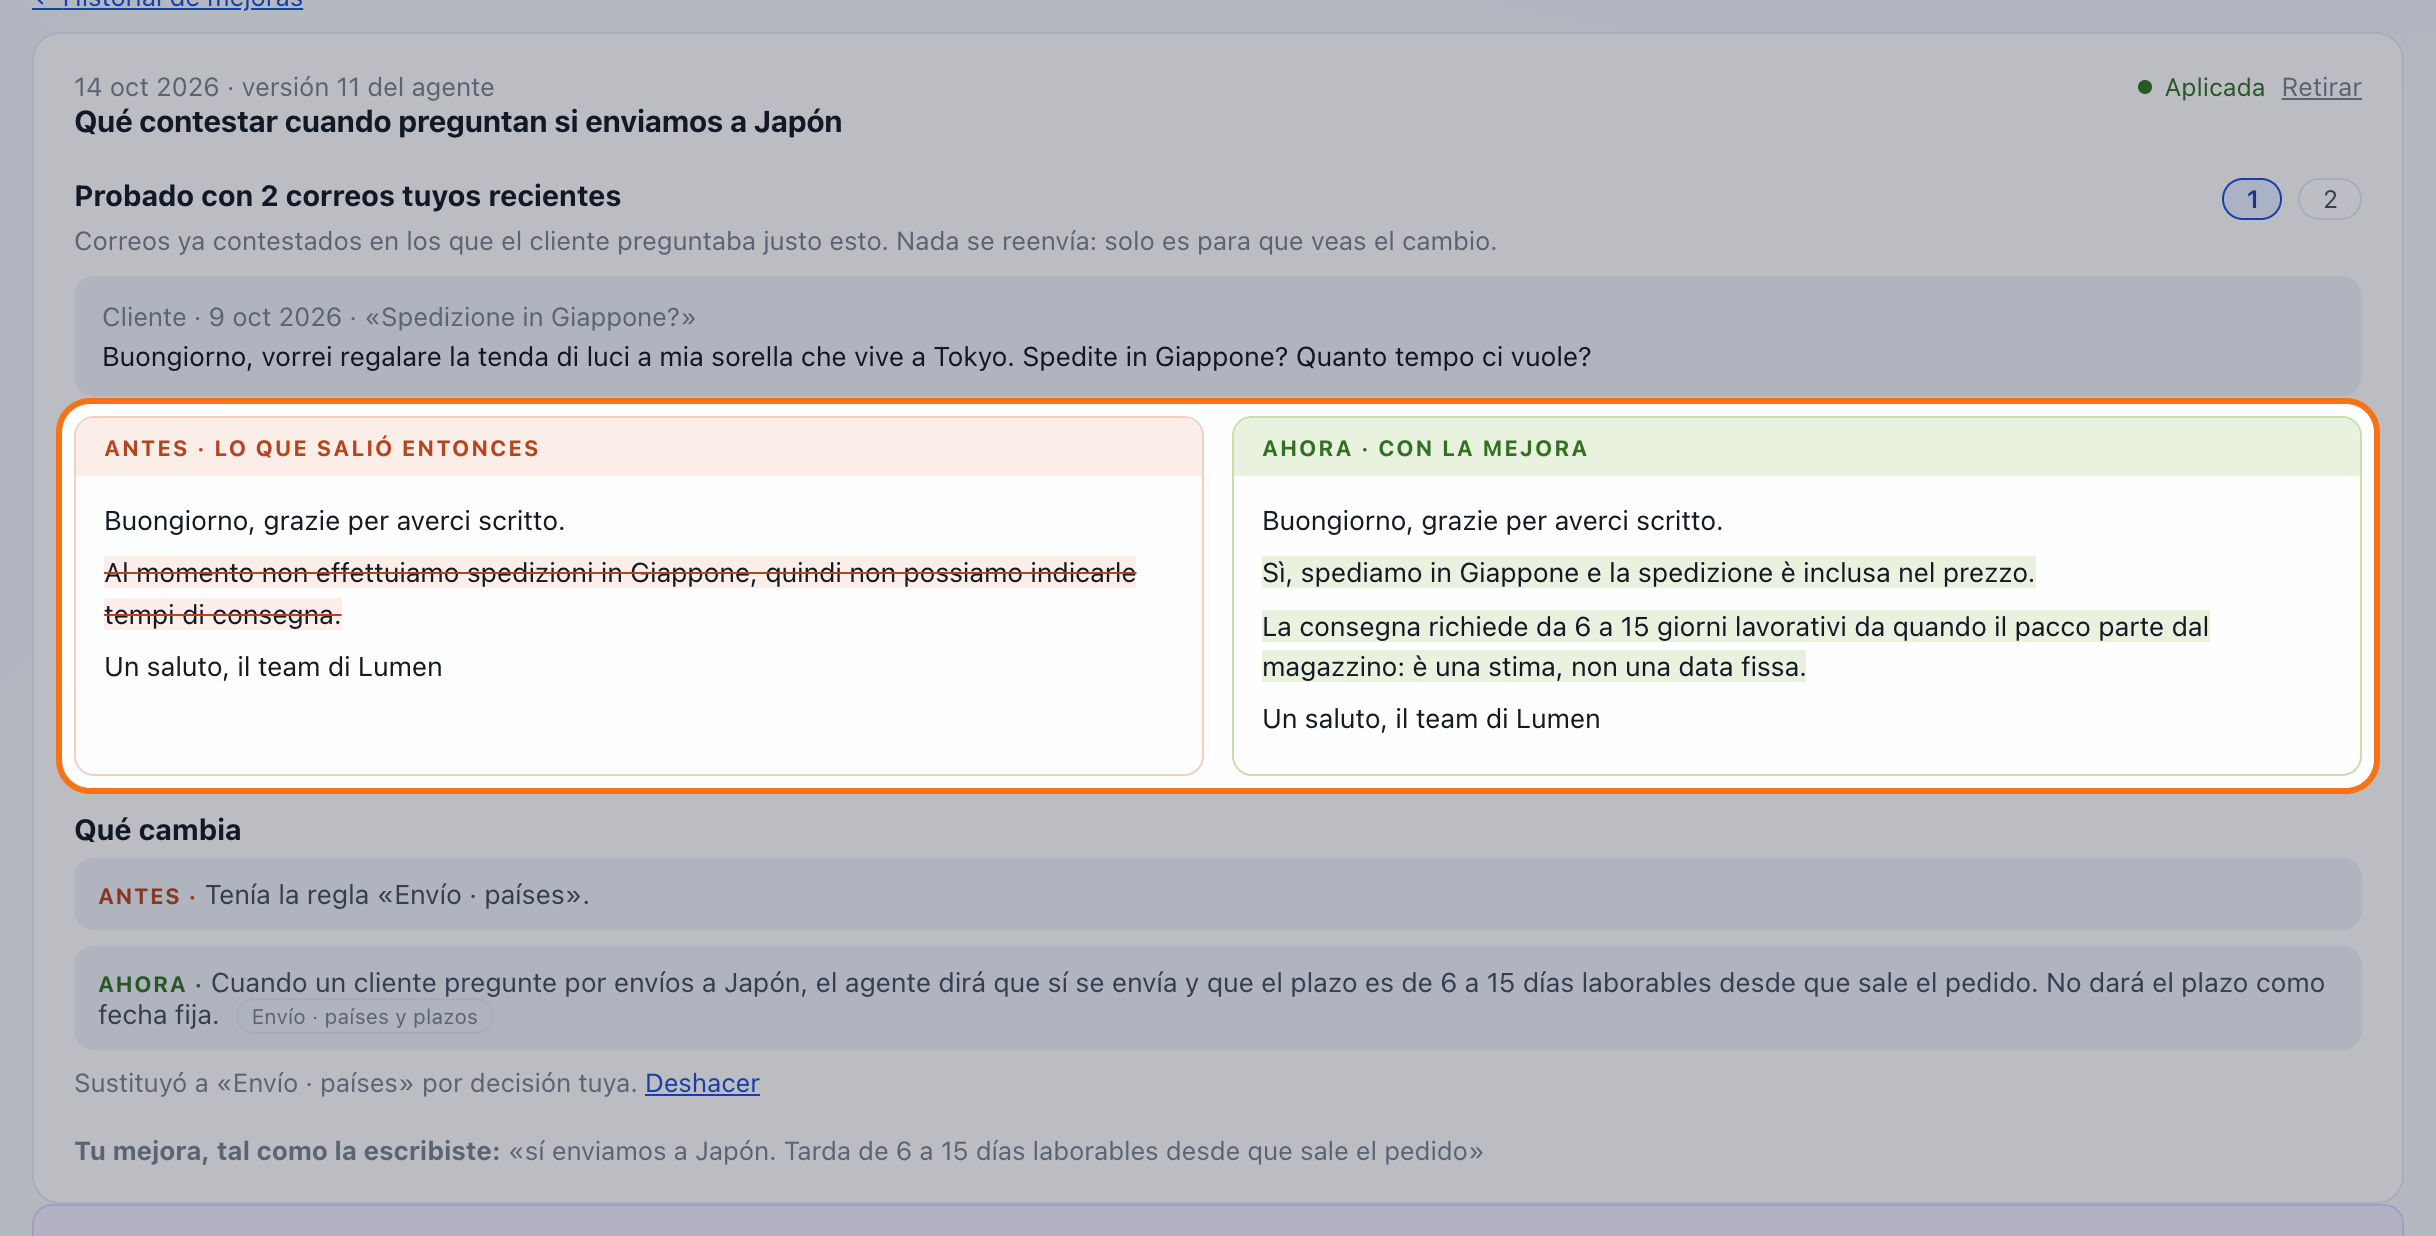Click 'ANTES · Tenía la regla «Envío · países»' row

click(1218, 894)
